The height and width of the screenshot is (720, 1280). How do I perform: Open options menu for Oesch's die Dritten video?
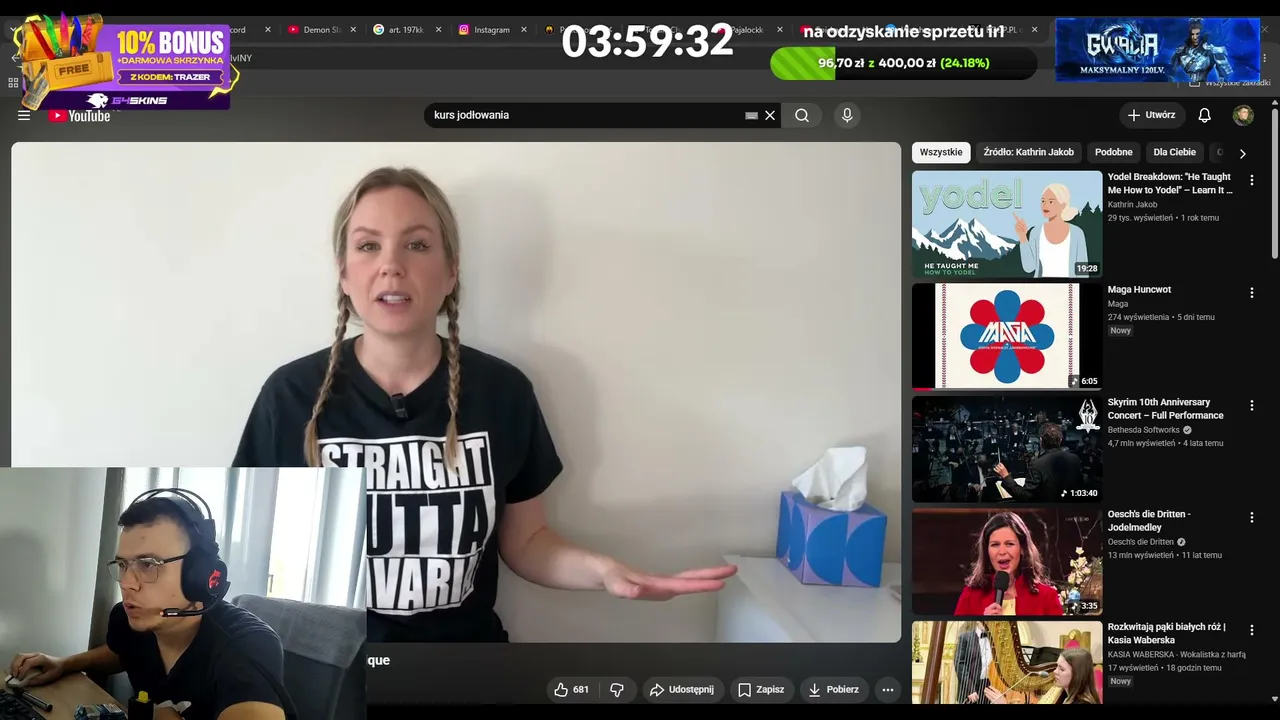click(x=1251, y=518)
